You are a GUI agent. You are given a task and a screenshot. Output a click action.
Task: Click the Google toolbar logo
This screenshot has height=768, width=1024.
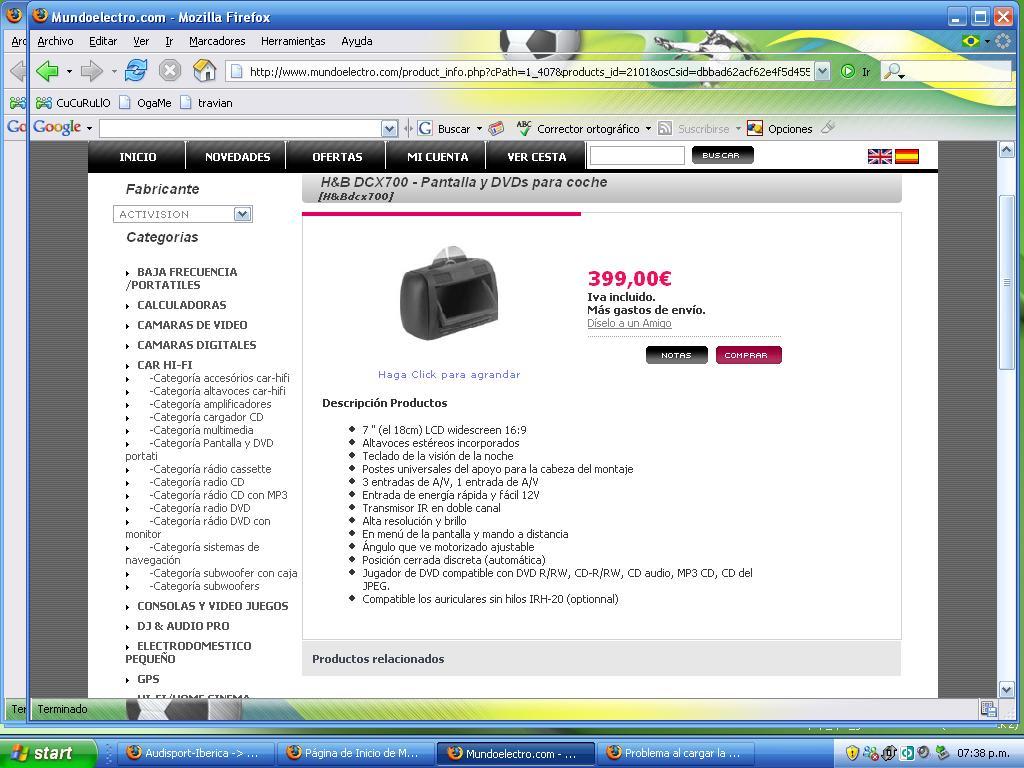click(x=57, y=127)
